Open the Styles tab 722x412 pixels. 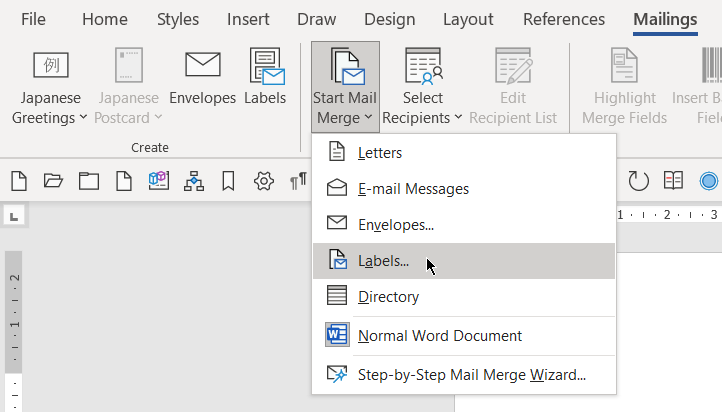click(x=178, y=19)
